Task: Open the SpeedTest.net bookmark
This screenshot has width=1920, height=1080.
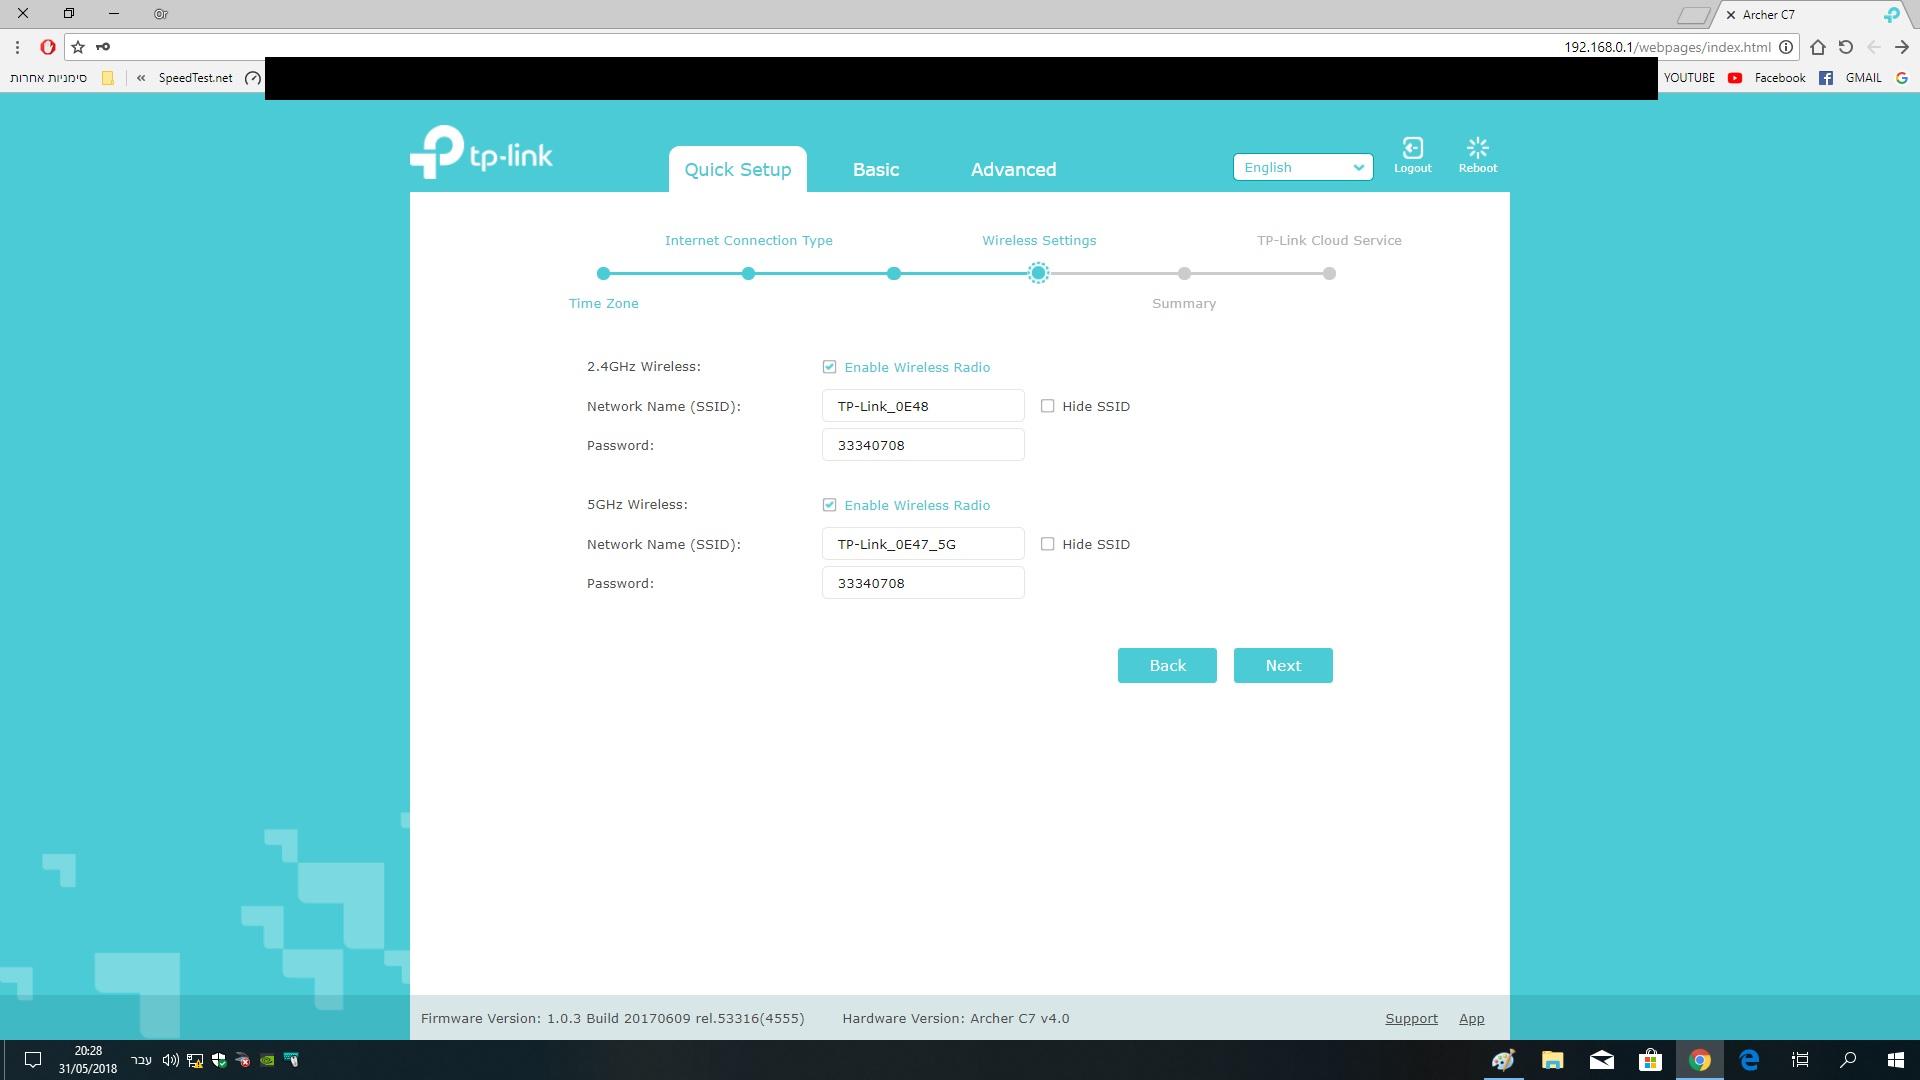Action: pyautogui.click(x=210, y=78)
